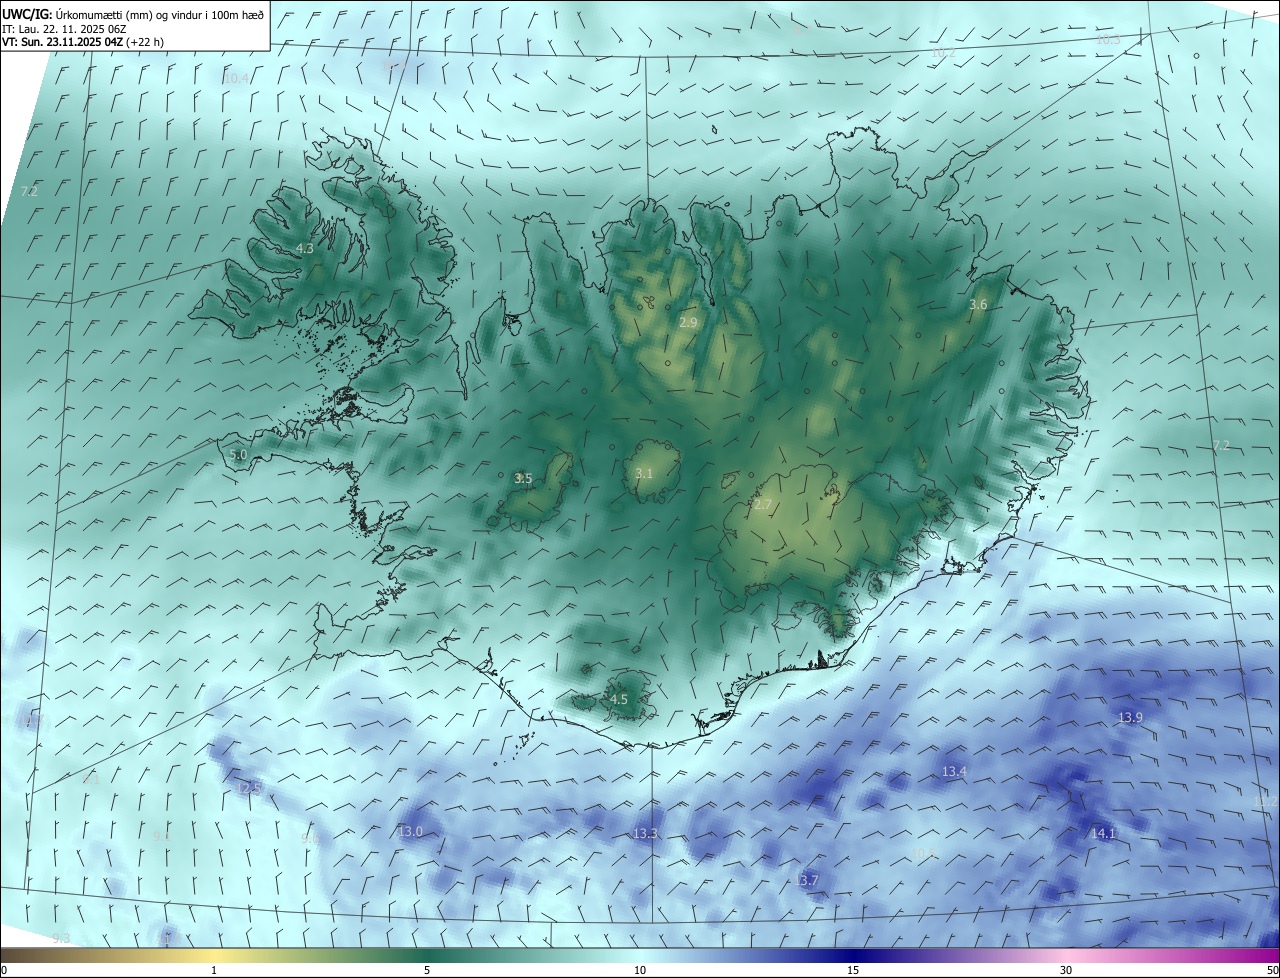
Task: Click the 50 tick on the colour scale
Action: [1272, 970]
